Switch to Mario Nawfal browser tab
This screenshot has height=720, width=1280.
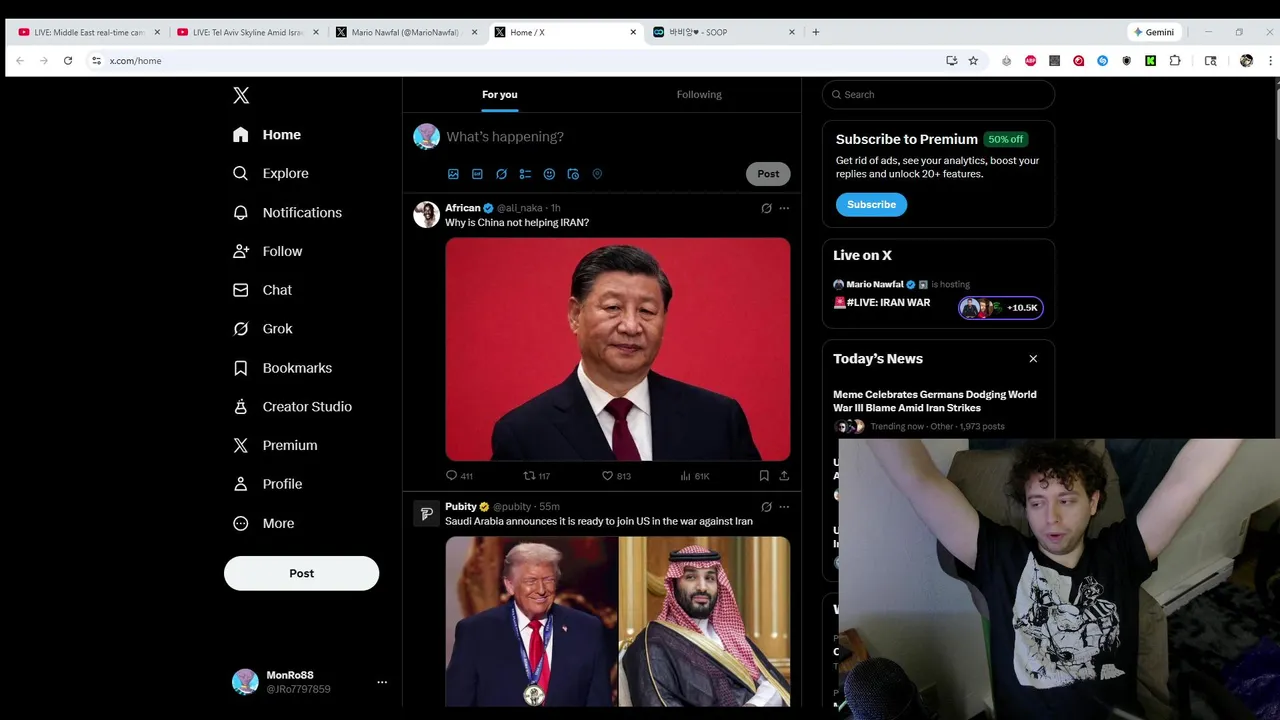pos(406,32)
